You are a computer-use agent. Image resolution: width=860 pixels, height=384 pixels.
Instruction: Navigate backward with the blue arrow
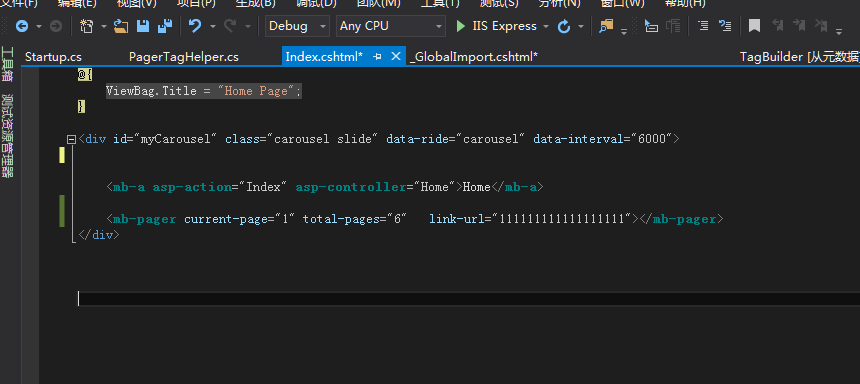(22, 26)
